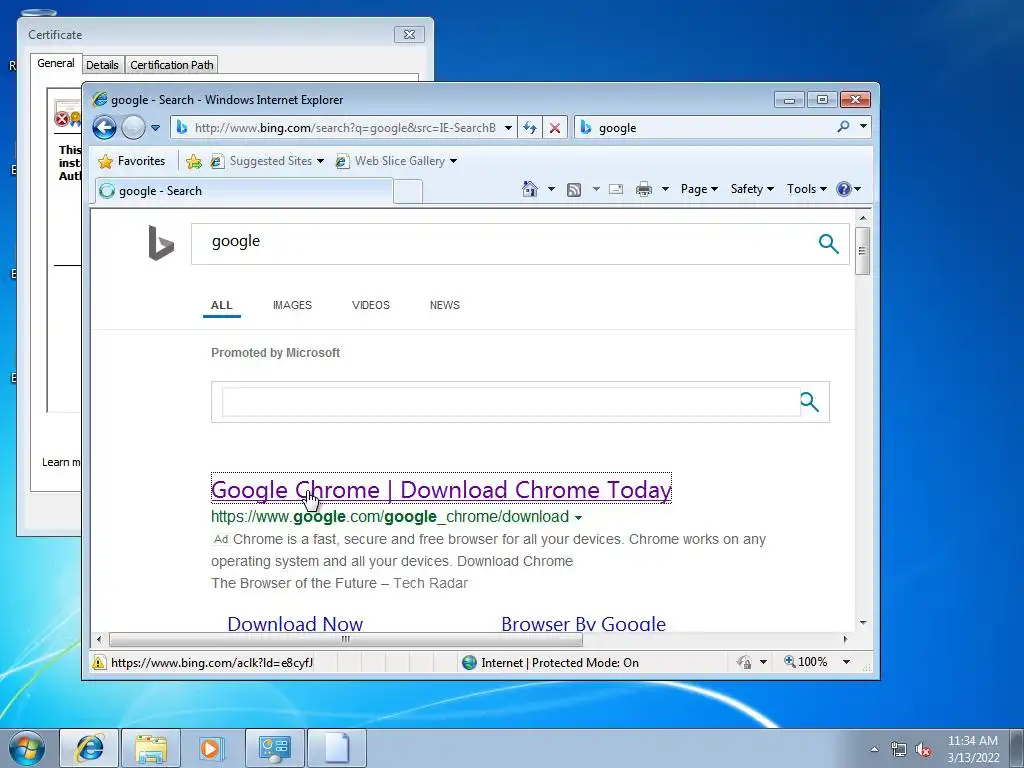Switch to the NEWS results tab

click(x=445, y=305)
